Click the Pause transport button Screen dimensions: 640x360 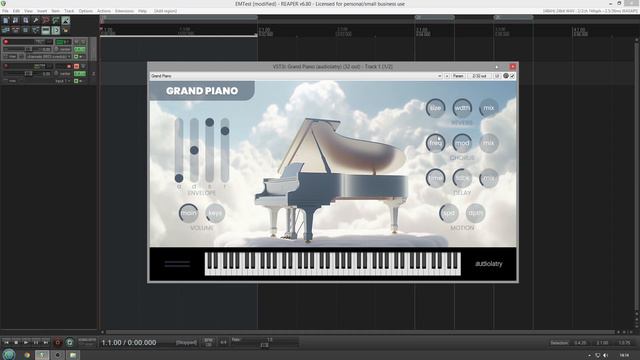click(x=36, y=342)
